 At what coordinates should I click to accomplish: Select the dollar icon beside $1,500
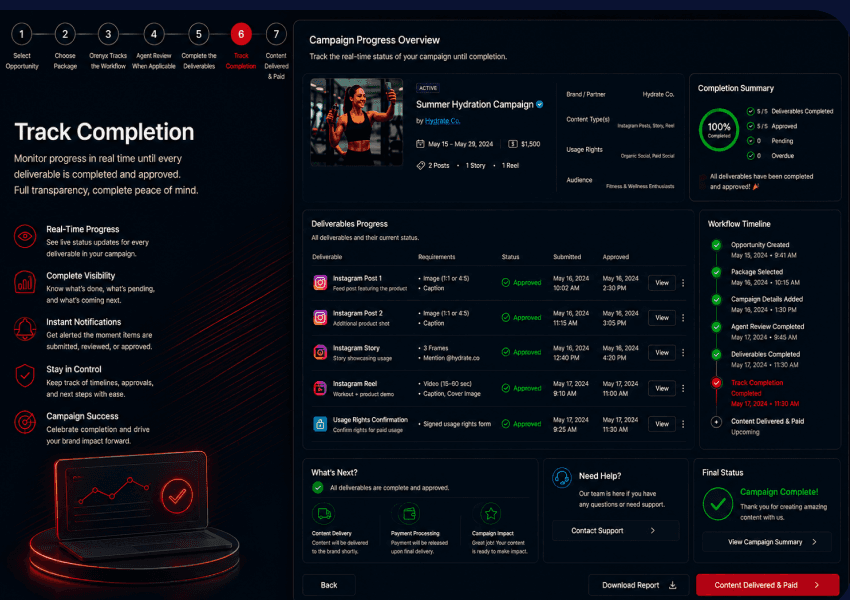(513, 144)
